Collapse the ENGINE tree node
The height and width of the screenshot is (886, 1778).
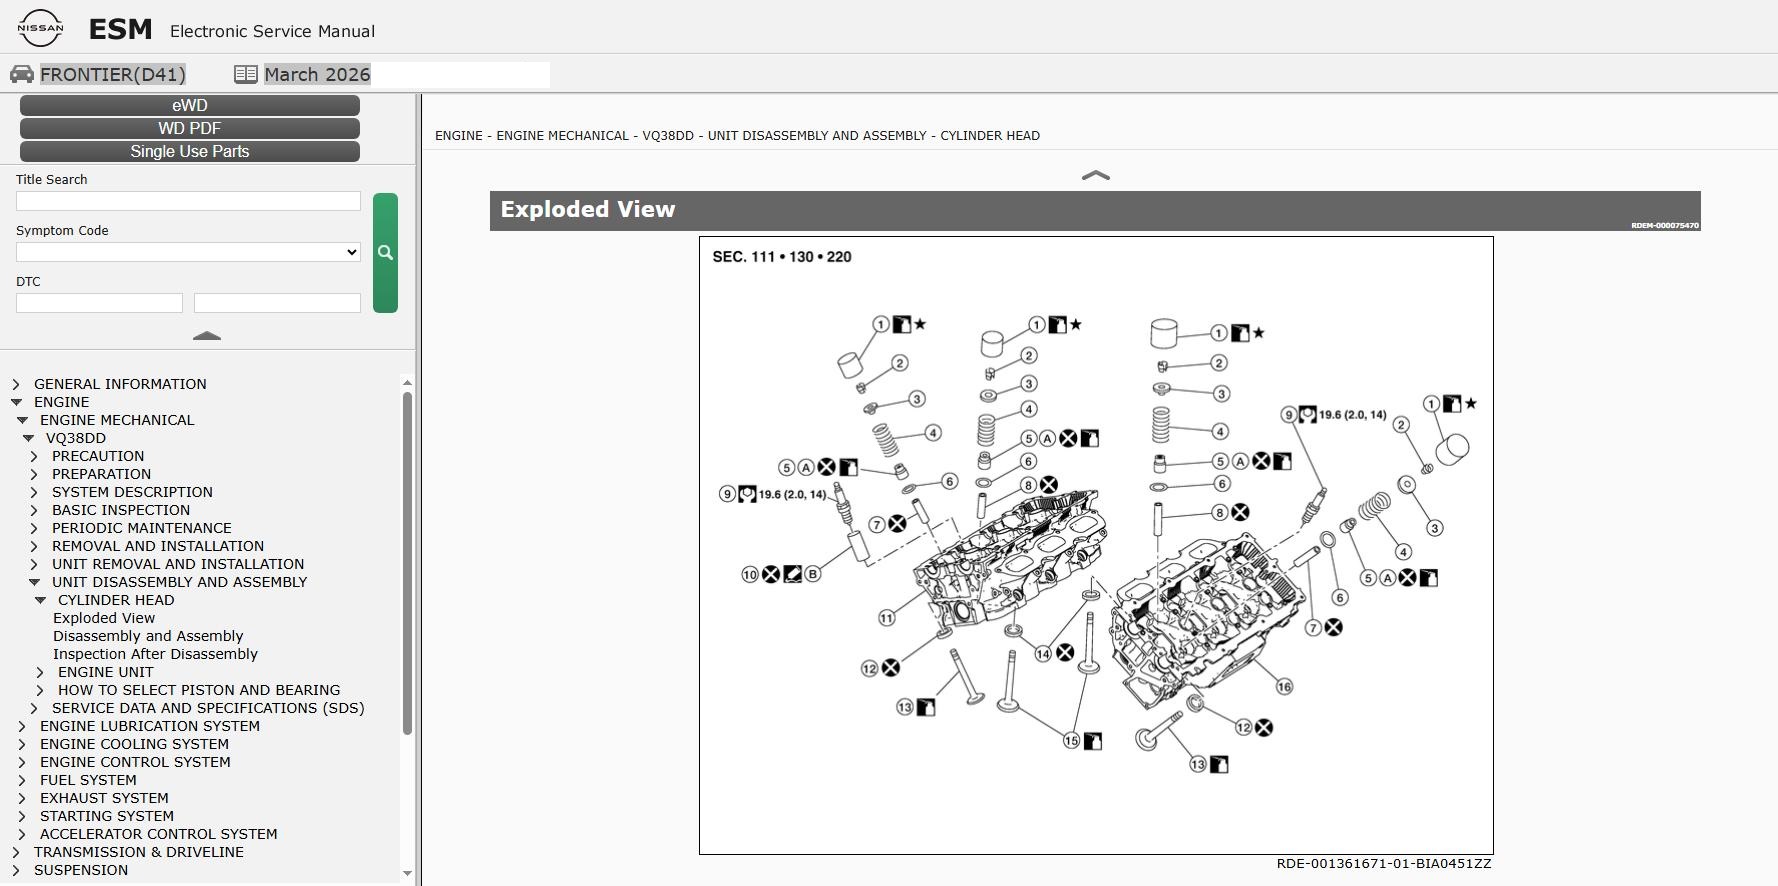pos(16,402)
